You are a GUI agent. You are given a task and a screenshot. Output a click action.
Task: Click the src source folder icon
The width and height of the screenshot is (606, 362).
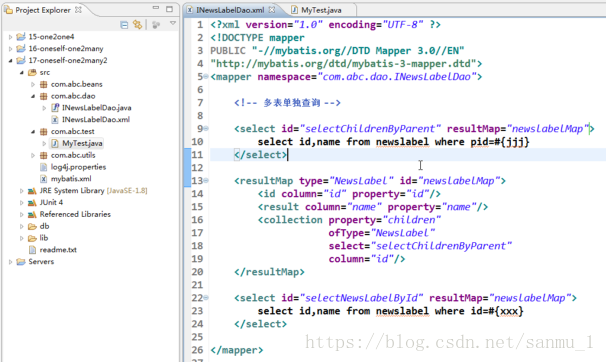(32, 72)
